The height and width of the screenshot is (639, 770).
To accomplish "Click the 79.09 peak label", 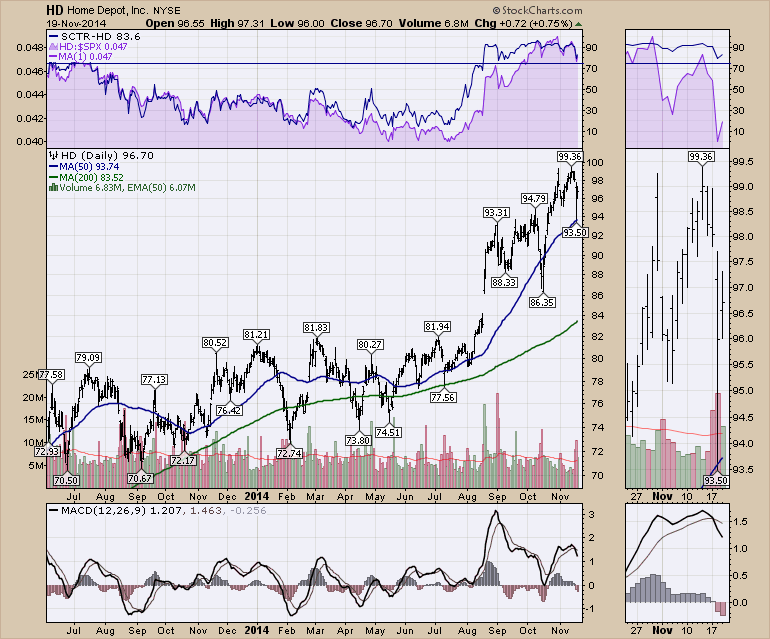I will click(88, 358).
